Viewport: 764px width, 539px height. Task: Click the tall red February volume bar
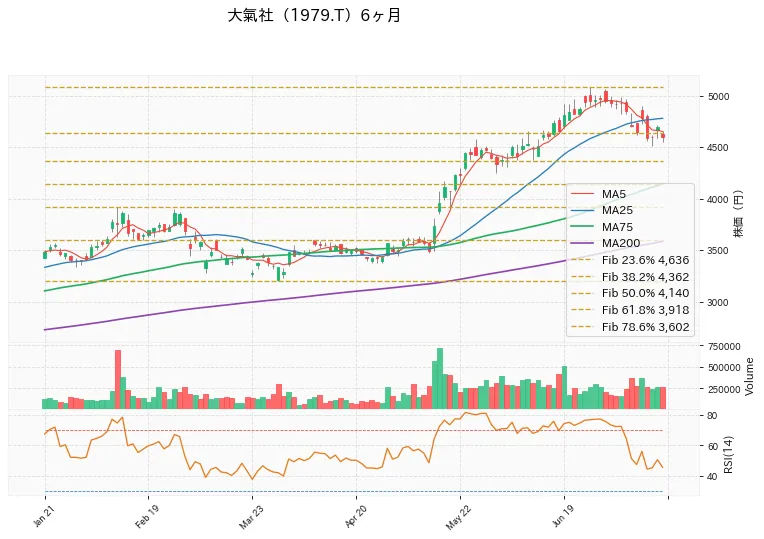[117, 379]
